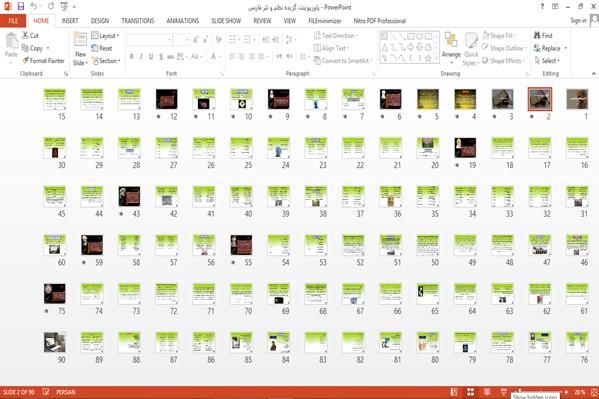
Task: Open the Section dropdown menu
Action: click(x=106, y=61)
